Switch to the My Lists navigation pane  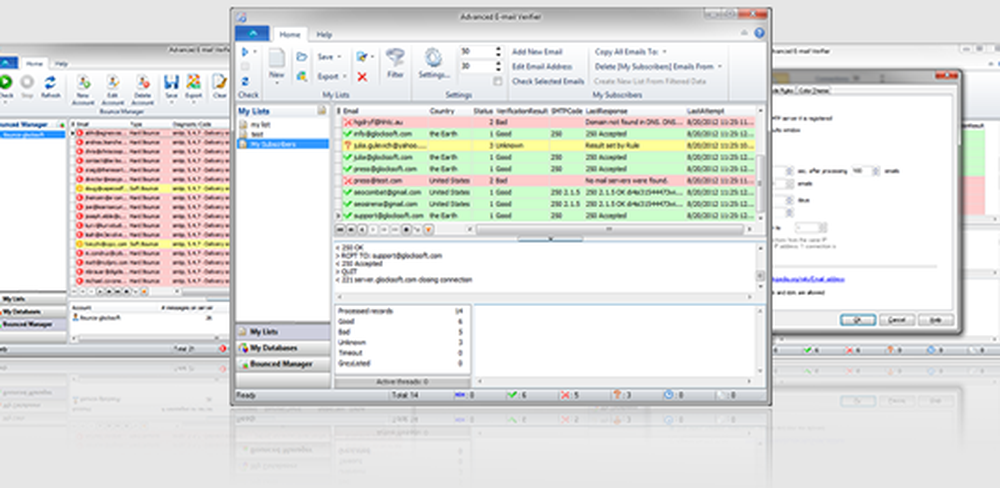tap(283, 332)
